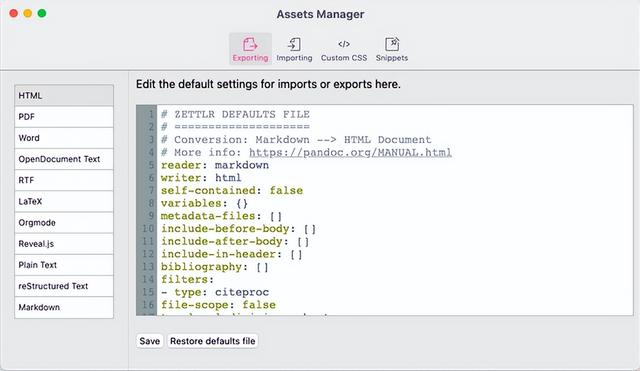Click the Save button

(x=149, y=341)
